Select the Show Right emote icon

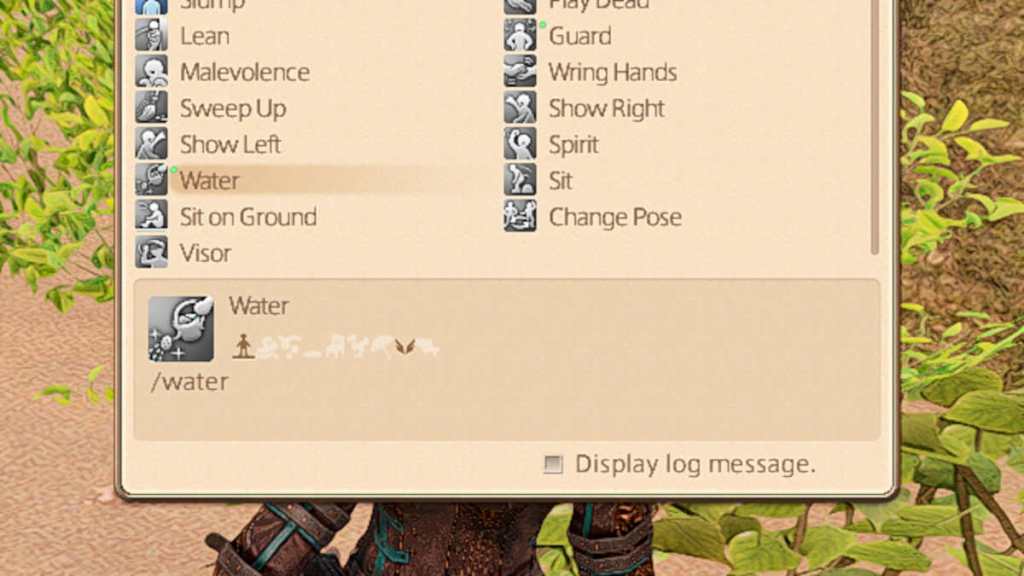pos(520,108)
